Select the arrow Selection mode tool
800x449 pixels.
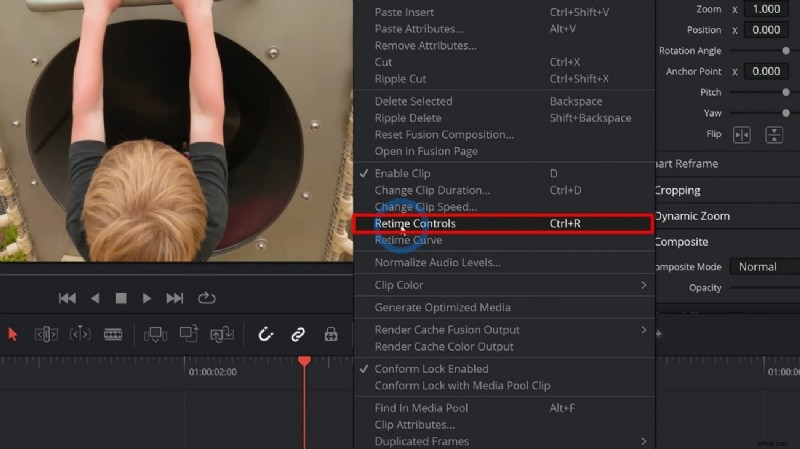(x=13, y=335)
